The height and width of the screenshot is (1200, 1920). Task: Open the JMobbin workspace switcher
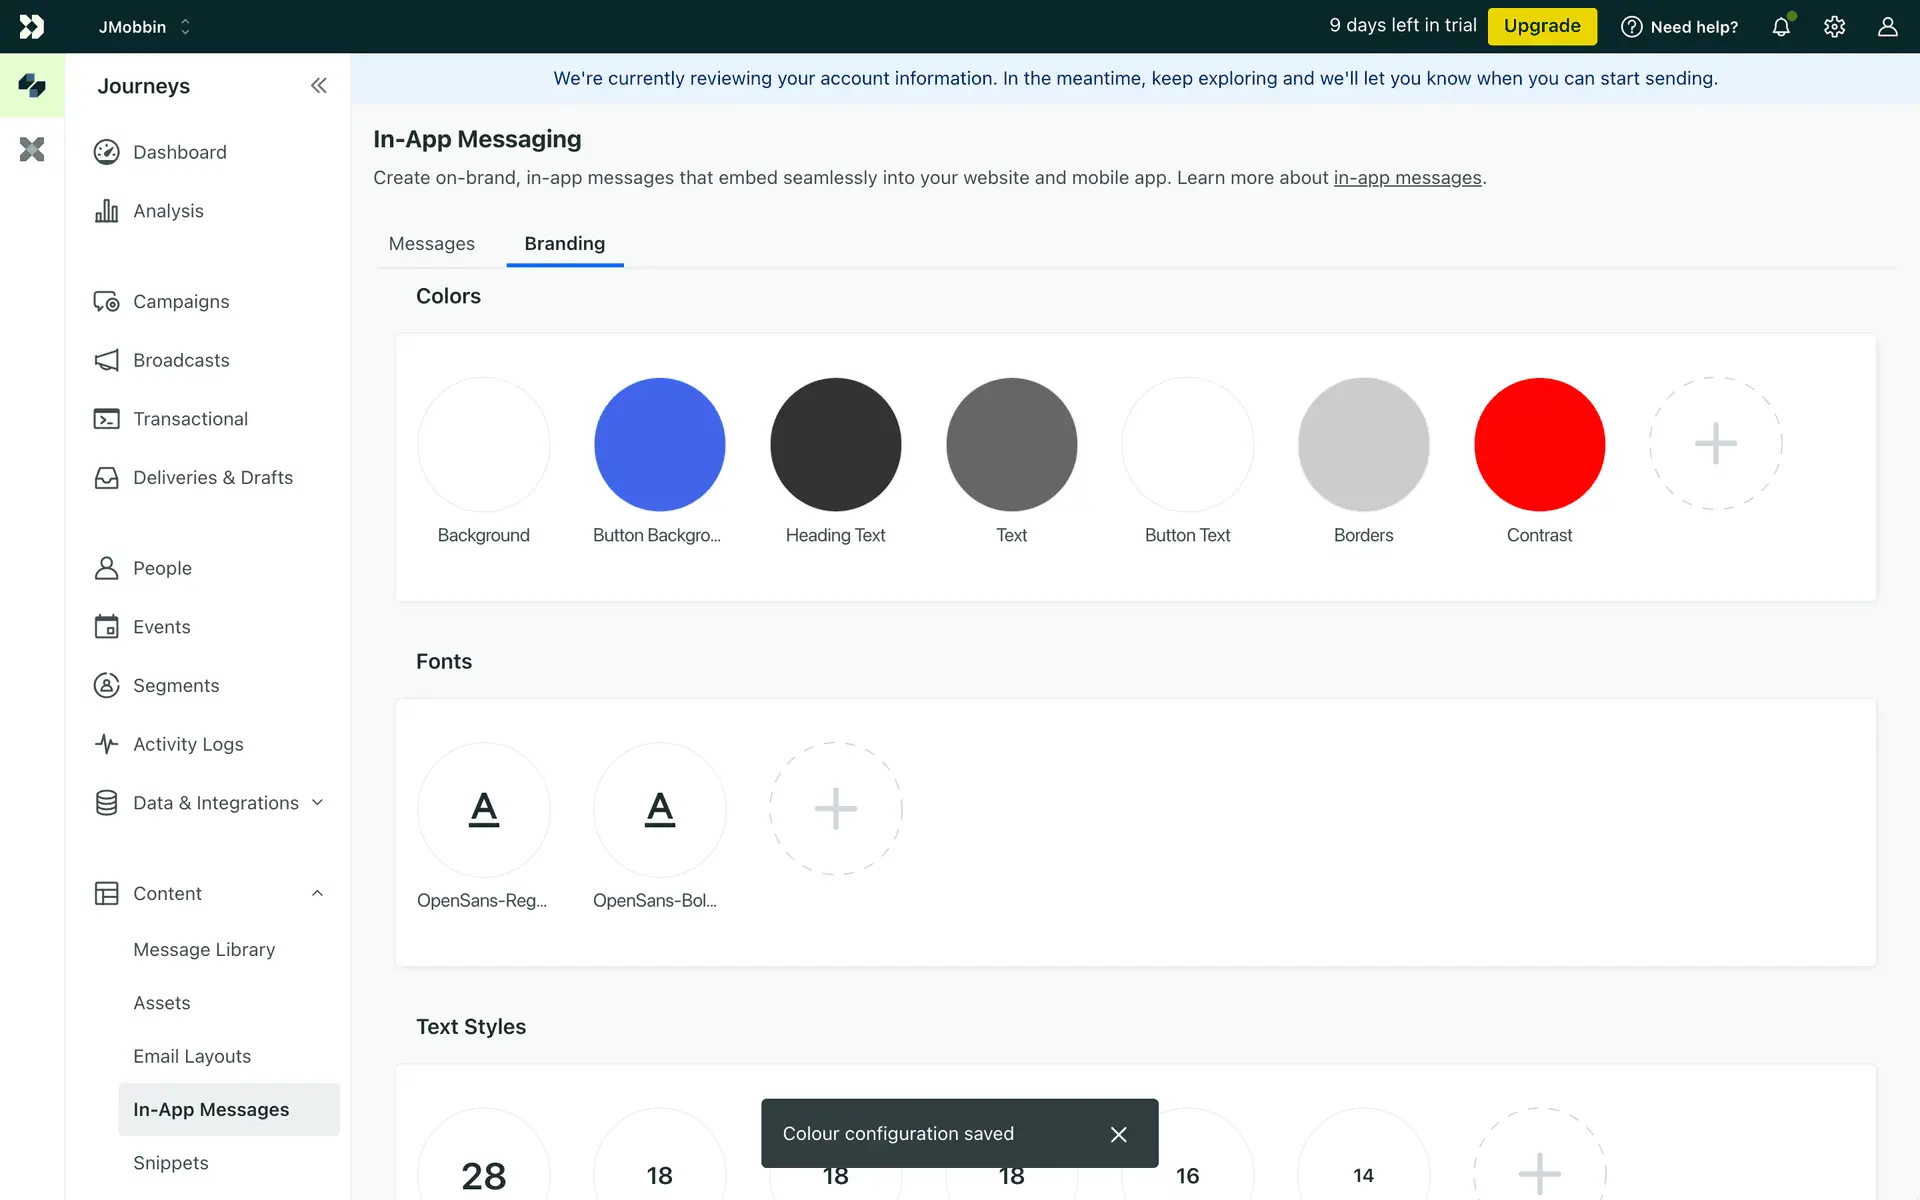coord(144,27)
